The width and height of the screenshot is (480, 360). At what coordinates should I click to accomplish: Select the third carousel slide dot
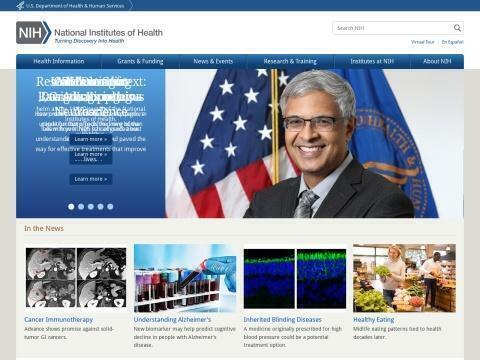[x=91, y=207]
